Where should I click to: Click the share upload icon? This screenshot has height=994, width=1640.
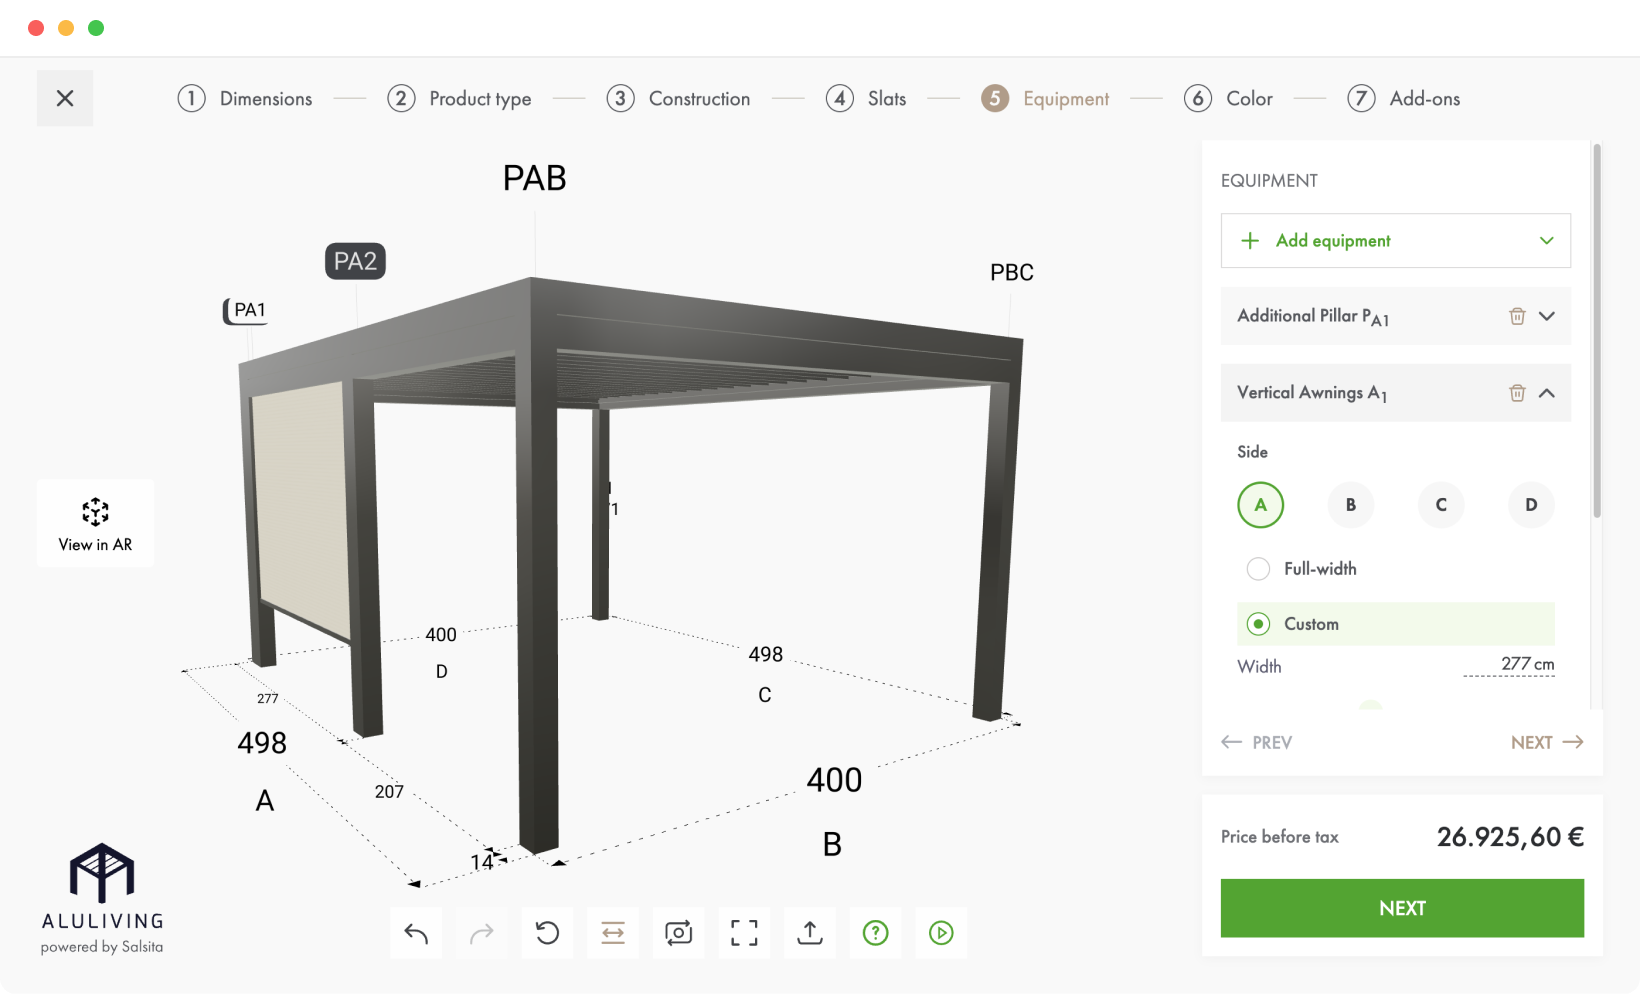pyautogui.click(x=810, y=933)
